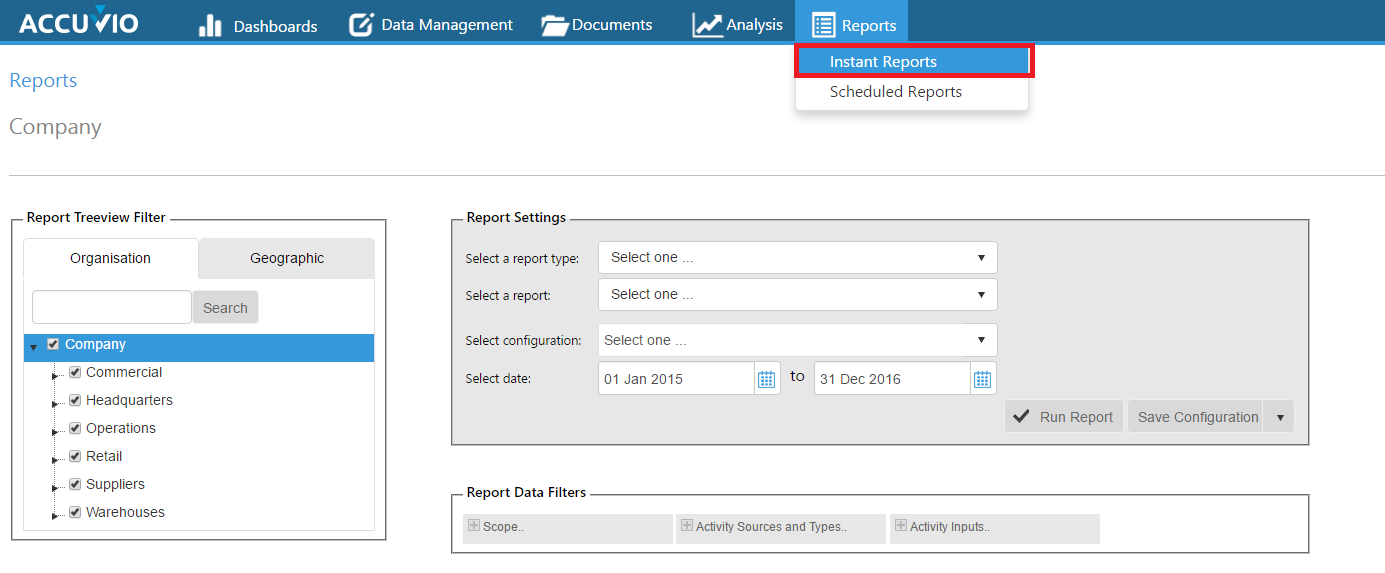
Task: Expand the Activity Inputs filter
Action: coord(995,527)
